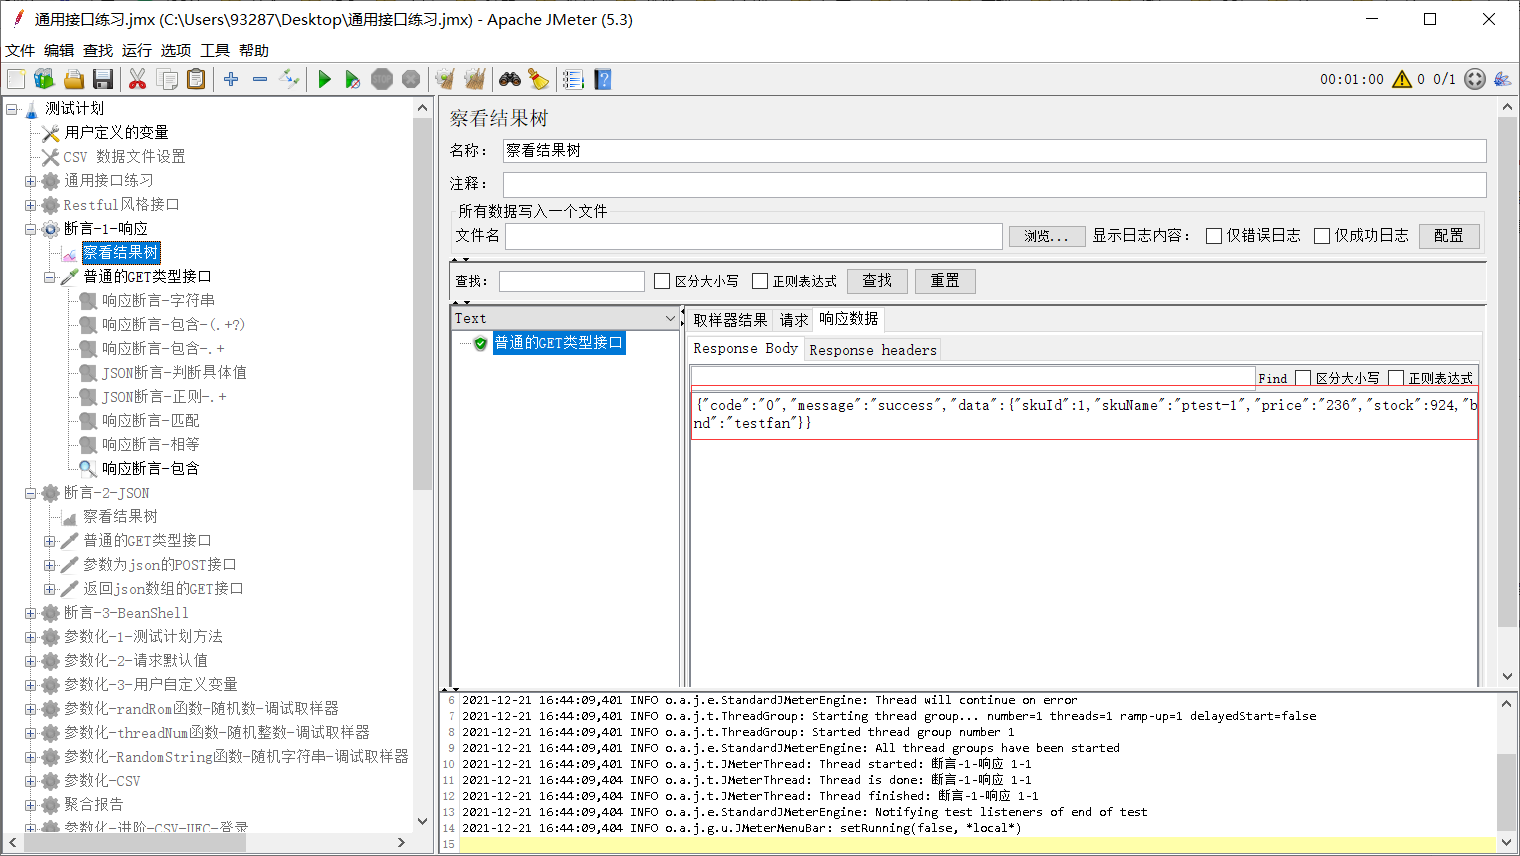Click the log panel vertical scrollbar thumb
This screenshot has width=1520, height=856.
tap(1507, 793)
